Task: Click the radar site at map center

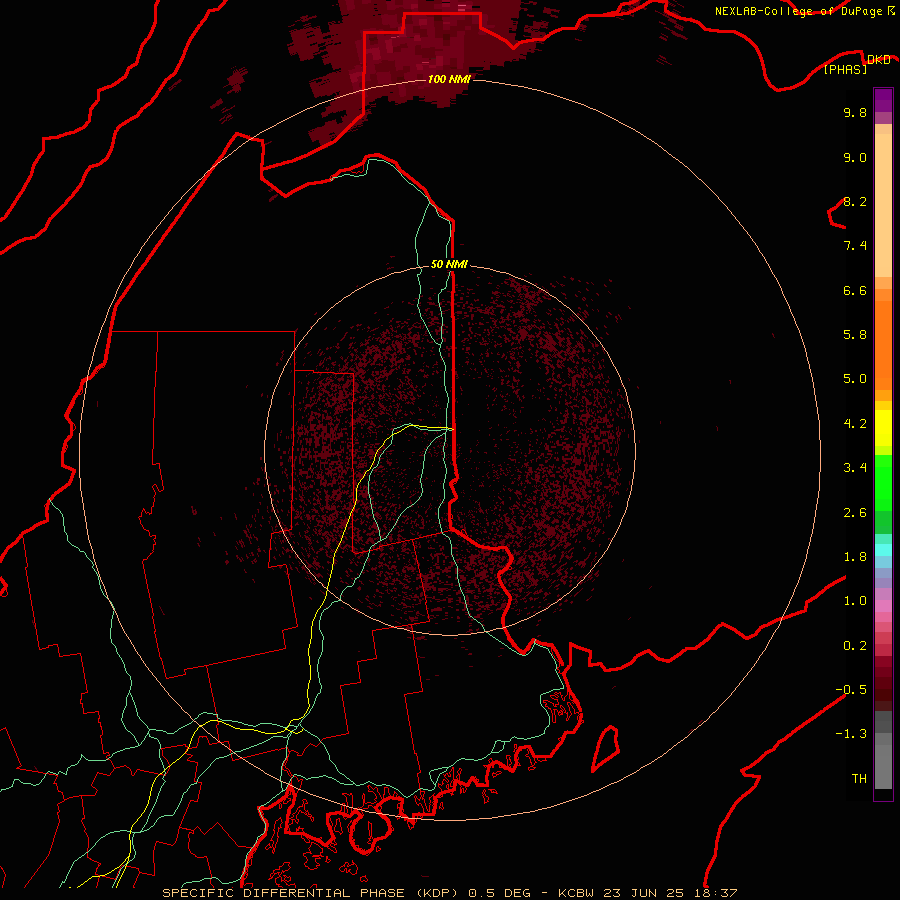Action: [450, 449]
